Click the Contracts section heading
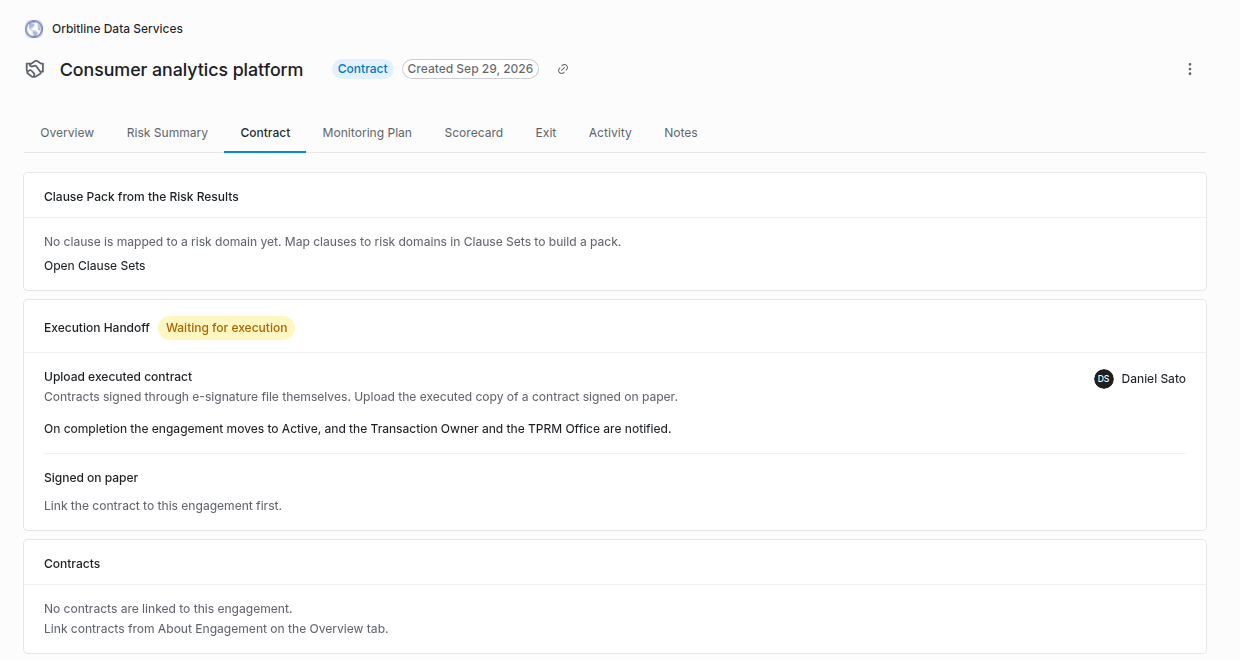The height and width of the screenshot is (660, 1240). click(72, 564)
